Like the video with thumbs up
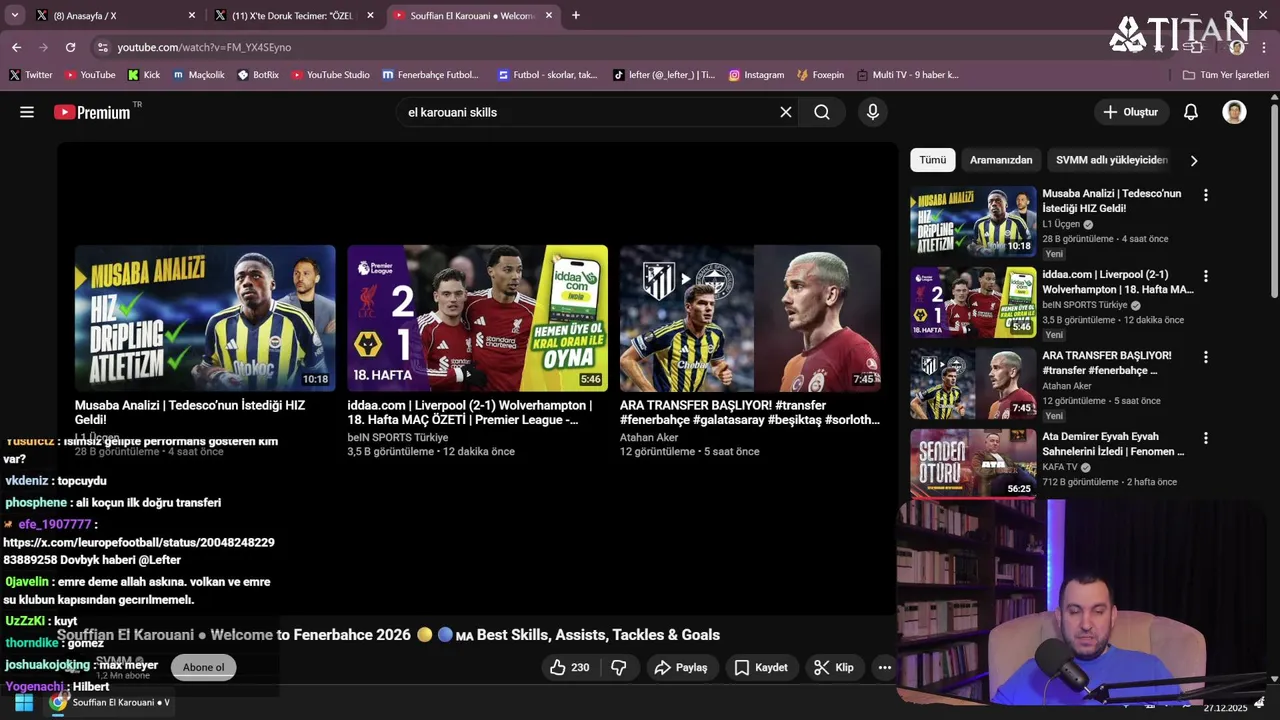Image resolution: width=1280 pixels, height=720 pixels. [569, 667]
